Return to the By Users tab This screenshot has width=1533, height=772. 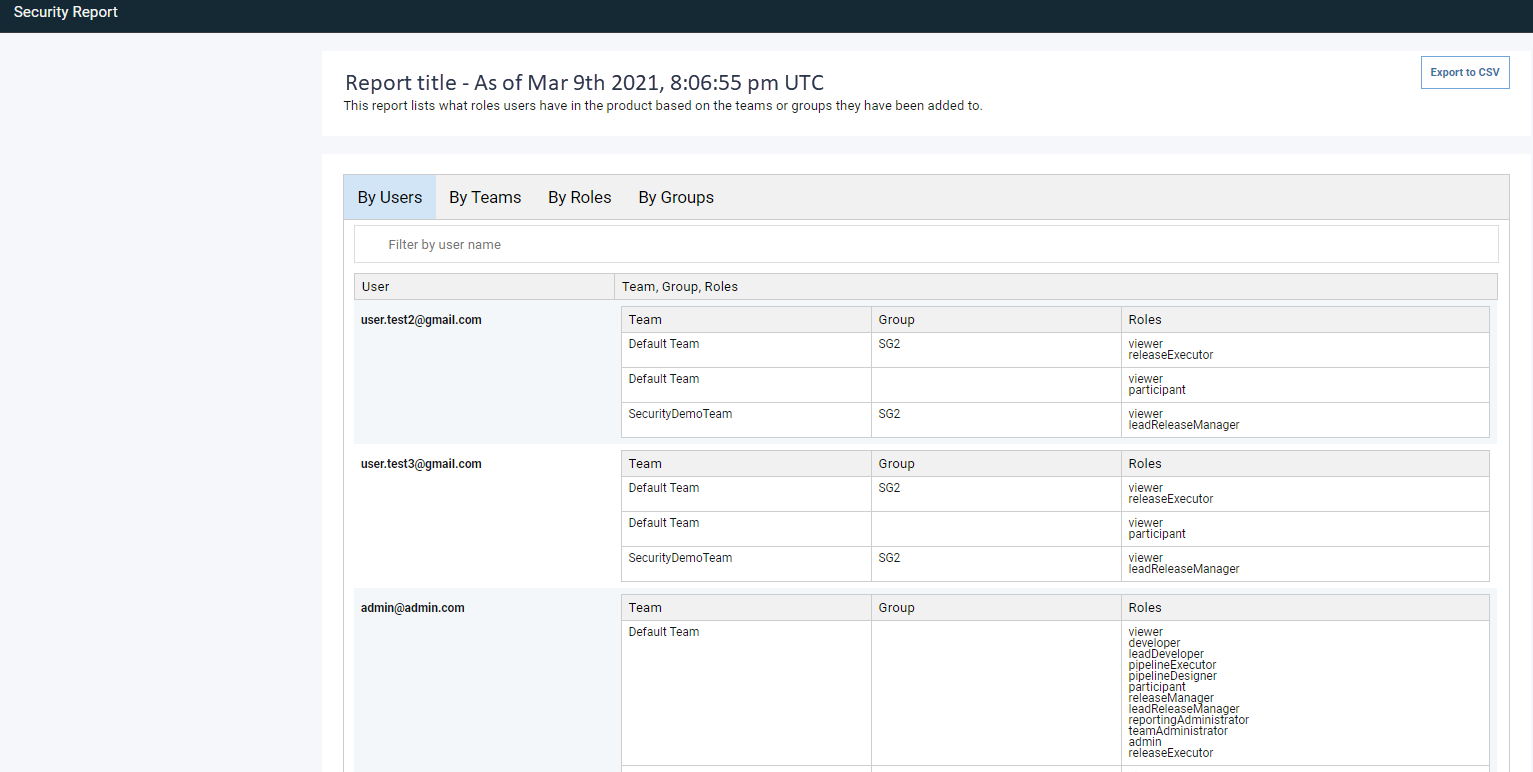click(x=389, y=197)
